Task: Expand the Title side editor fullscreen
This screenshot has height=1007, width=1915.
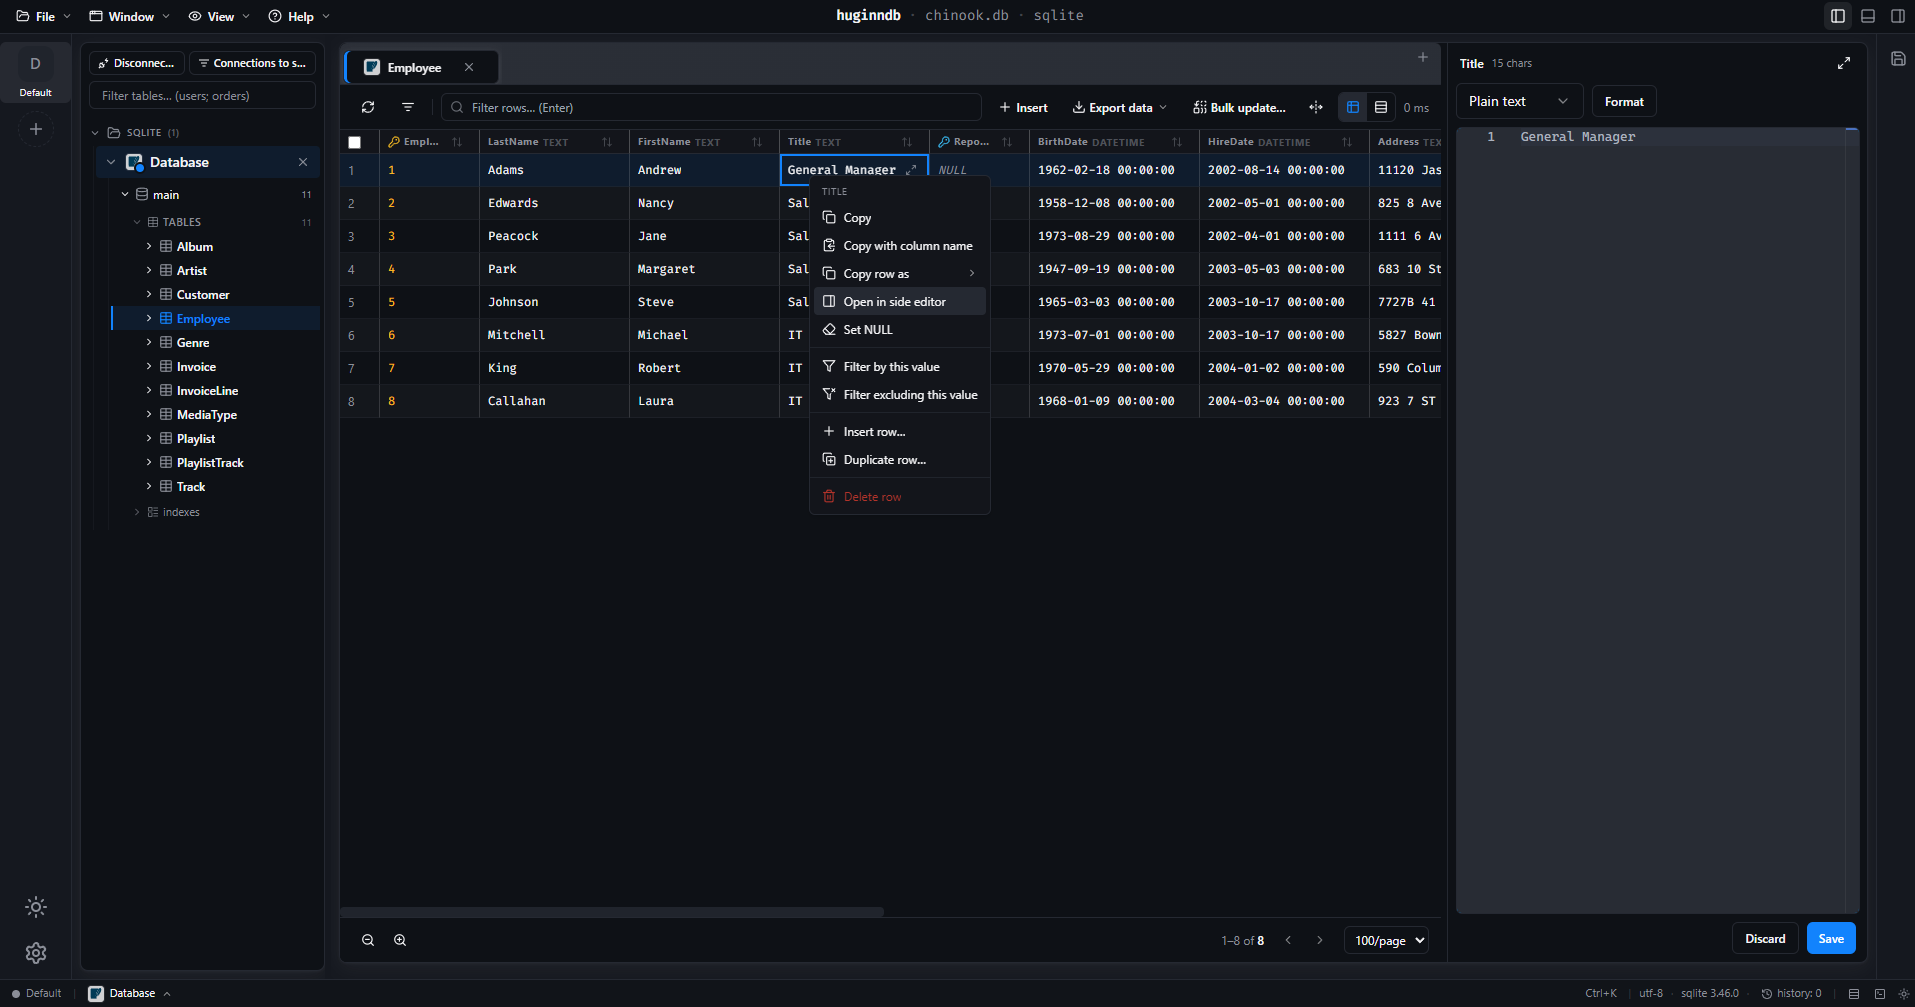Action: tap(1844, 63)
